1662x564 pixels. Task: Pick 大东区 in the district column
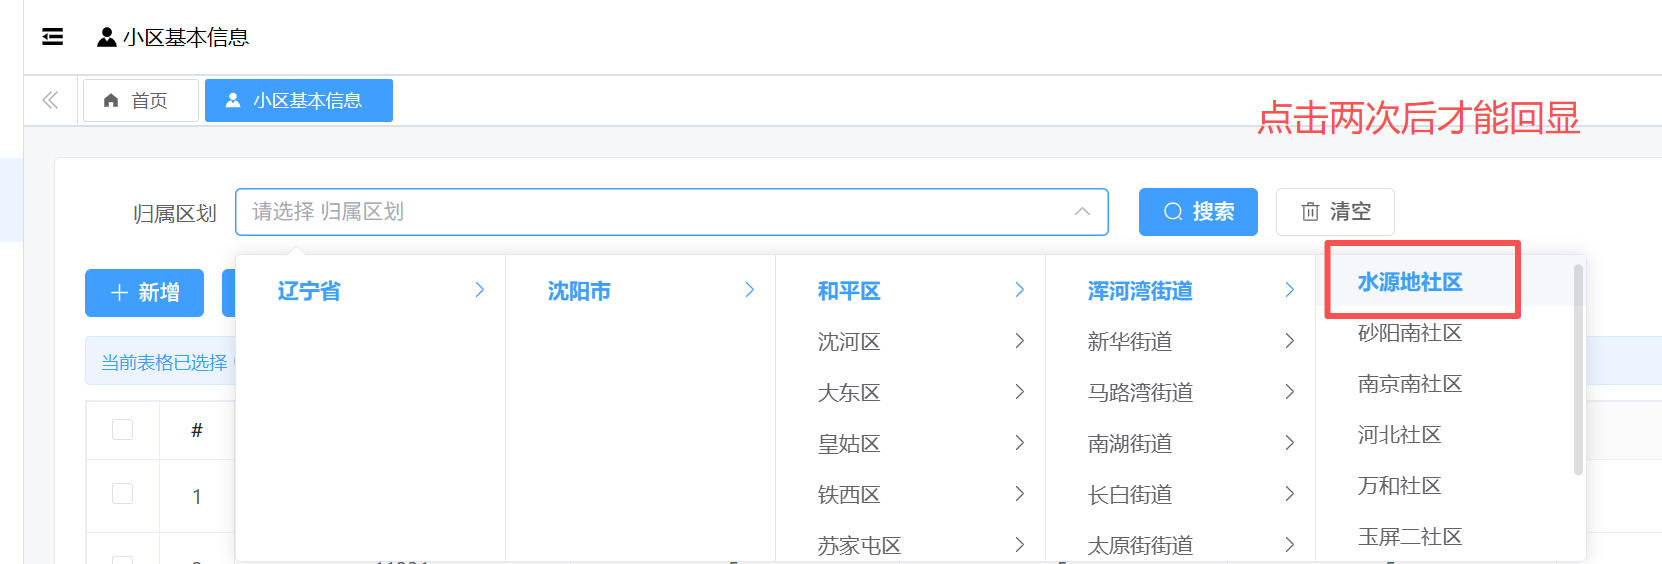click(849, 393)
